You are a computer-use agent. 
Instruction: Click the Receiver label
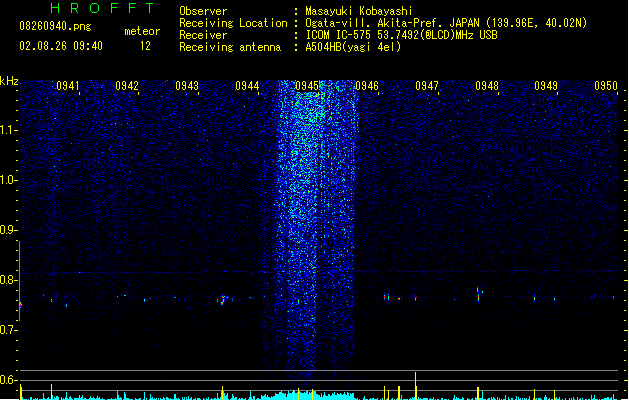pos(203,35)
